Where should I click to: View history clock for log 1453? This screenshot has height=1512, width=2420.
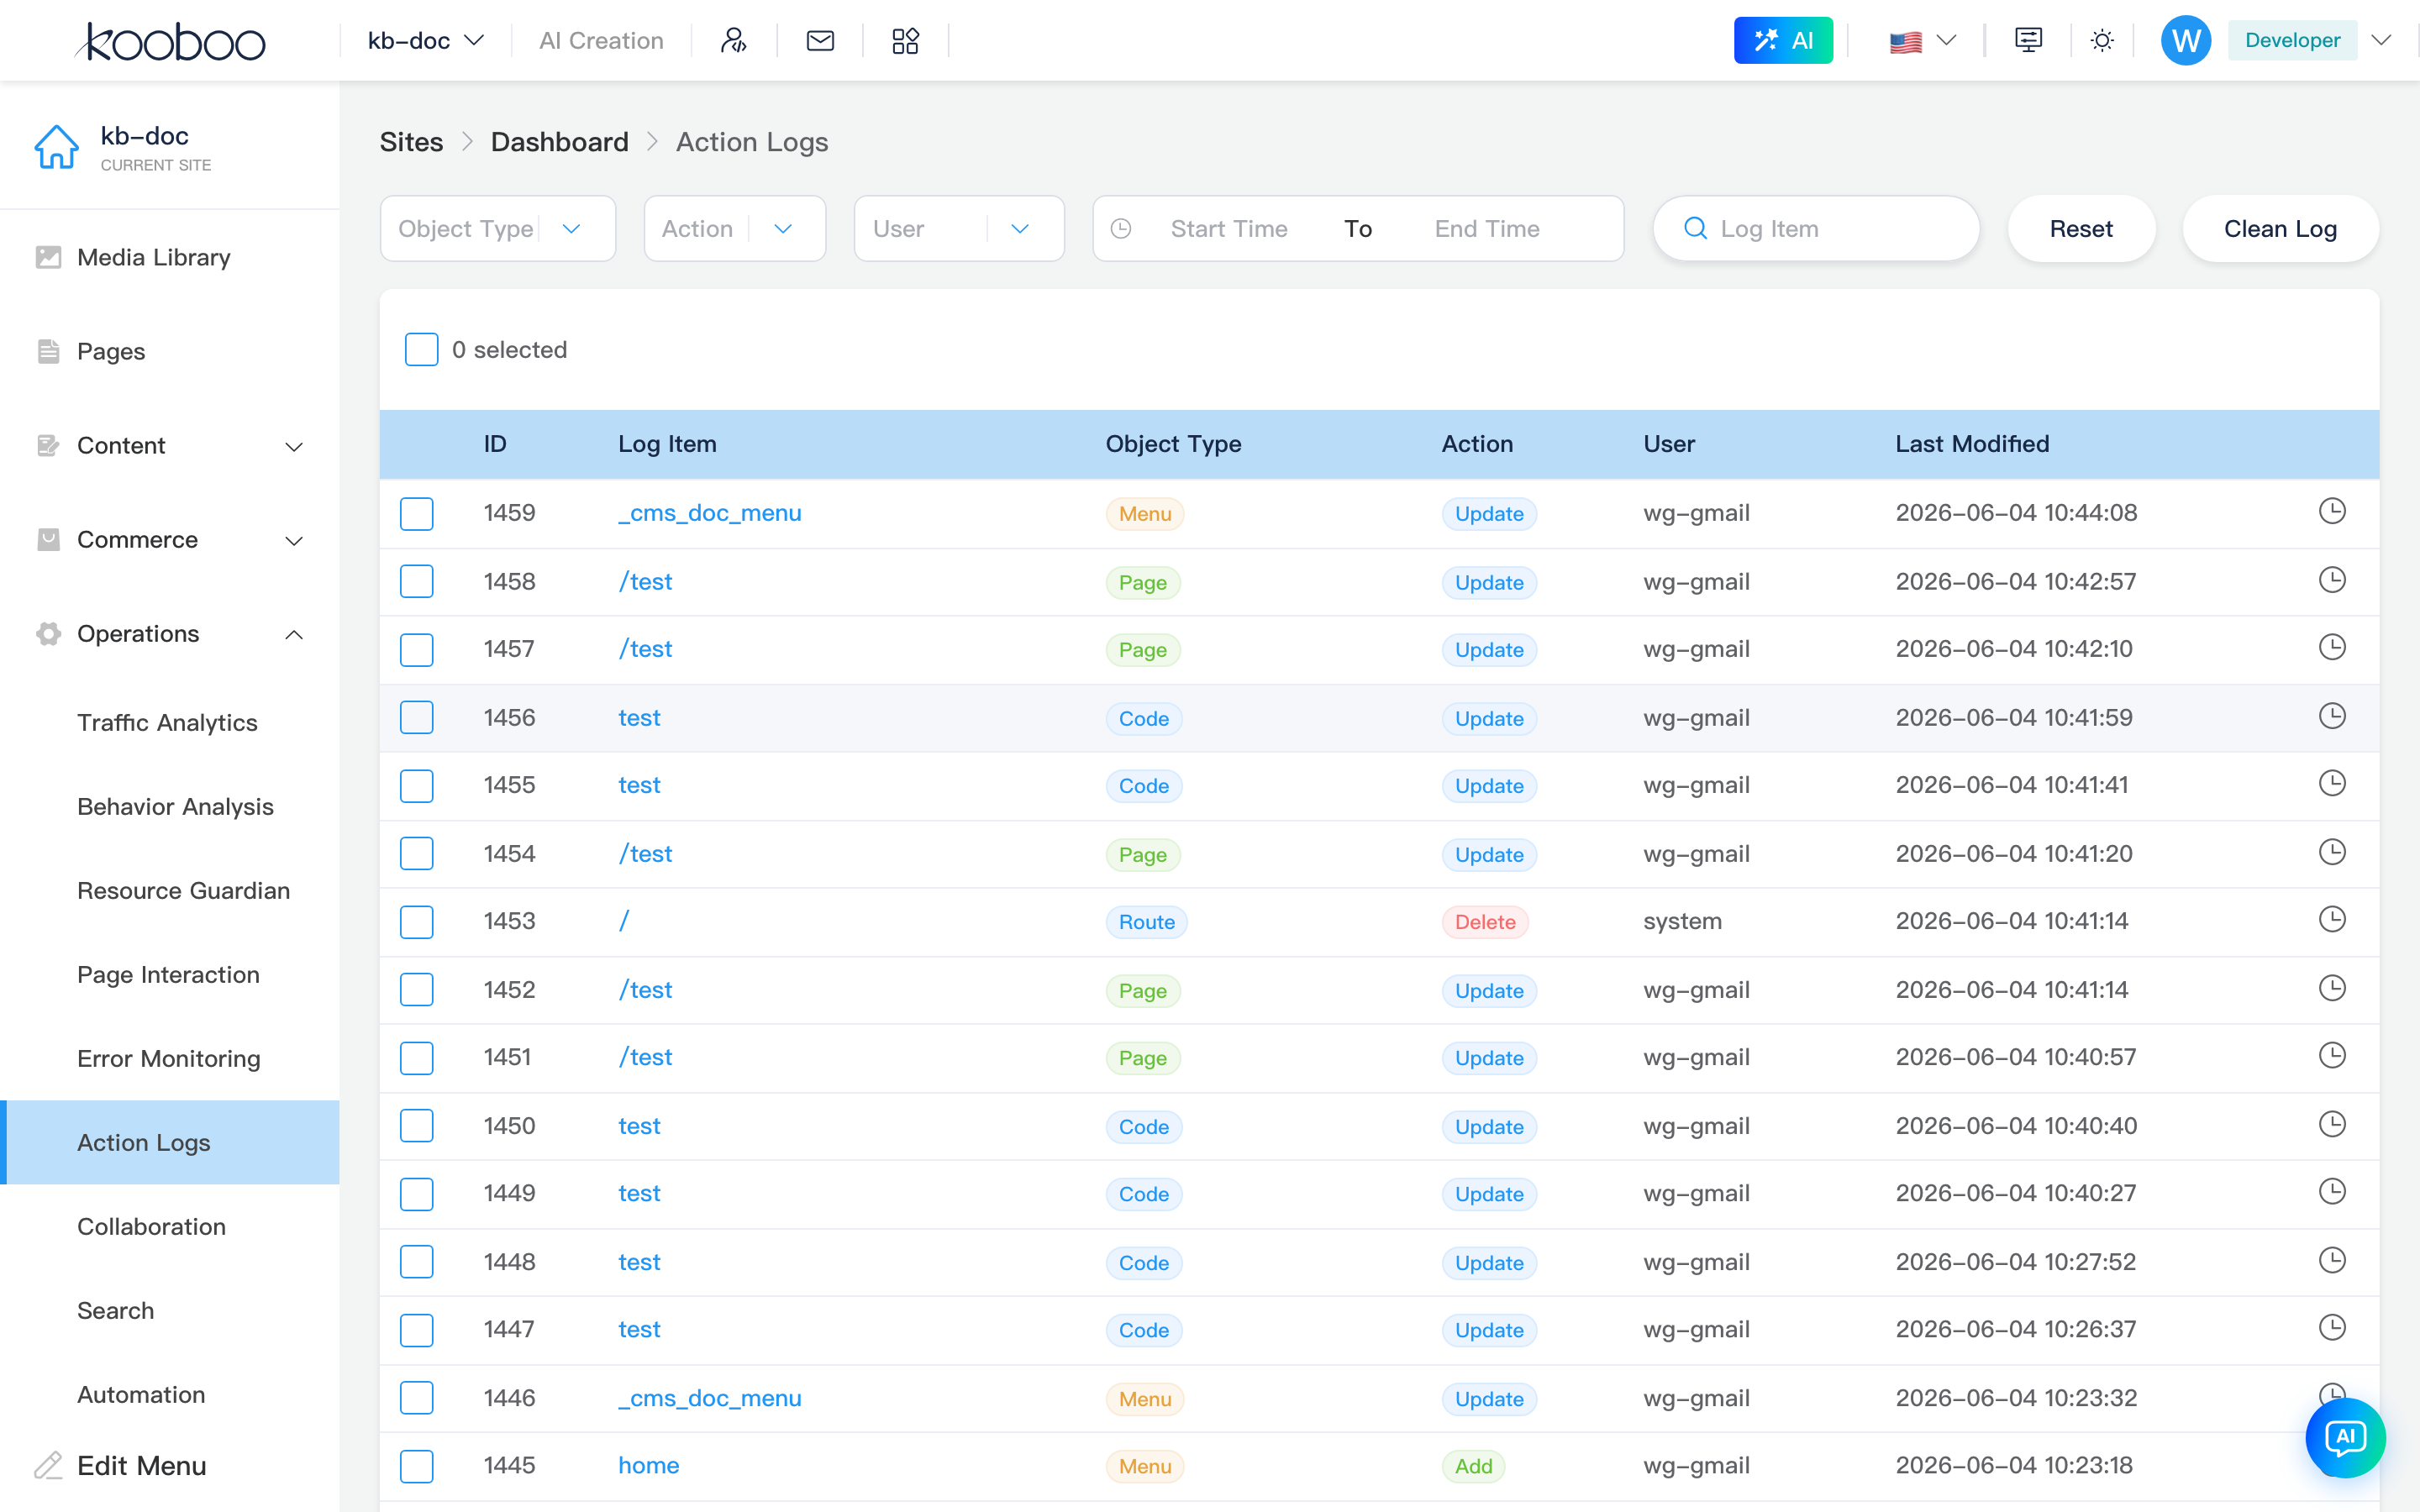[x=2332, y=919]
